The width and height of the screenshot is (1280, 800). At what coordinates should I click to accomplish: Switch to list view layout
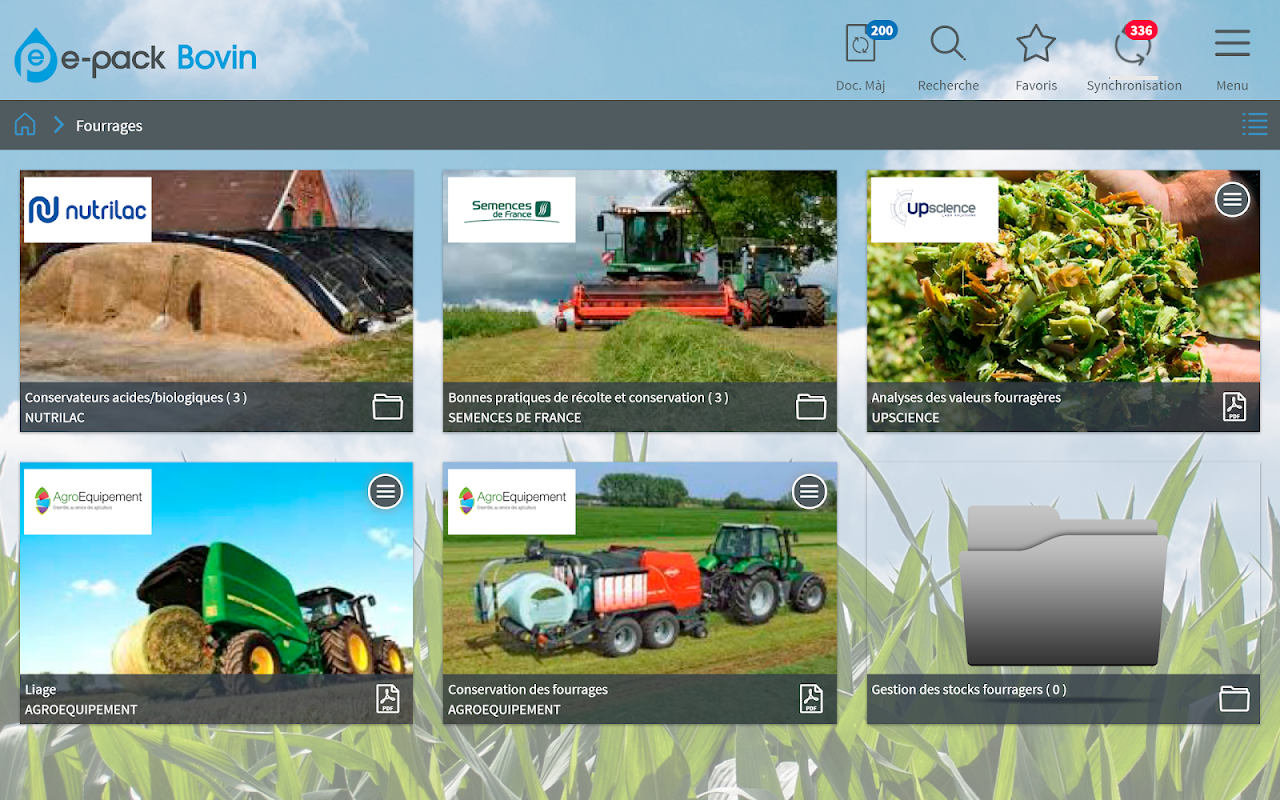tap(1254, 124)
